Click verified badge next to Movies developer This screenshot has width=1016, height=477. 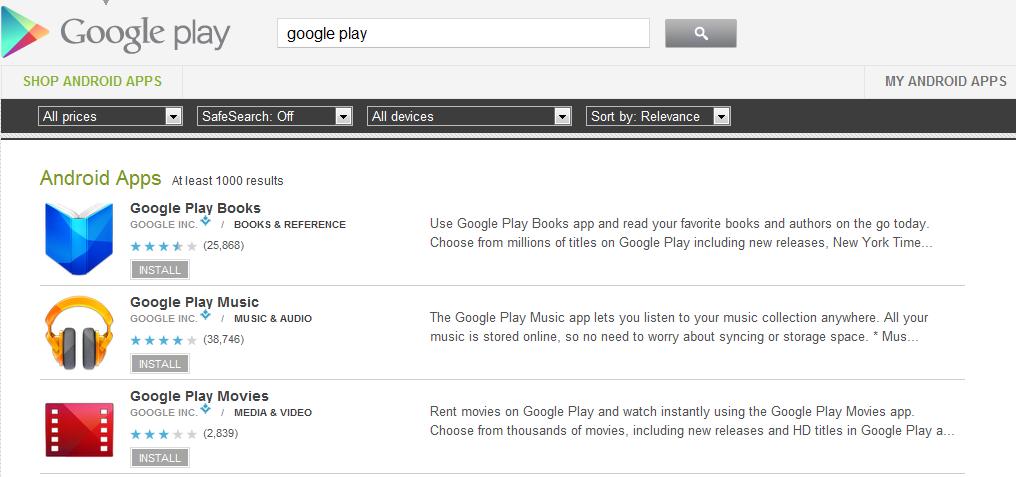(205, 410)
